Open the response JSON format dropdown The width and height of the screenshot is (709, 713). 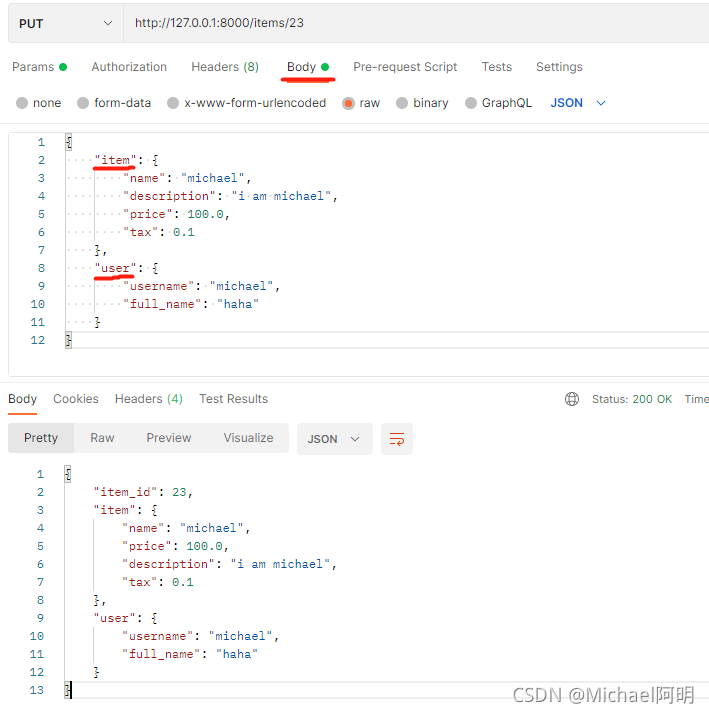coord(335,439)
